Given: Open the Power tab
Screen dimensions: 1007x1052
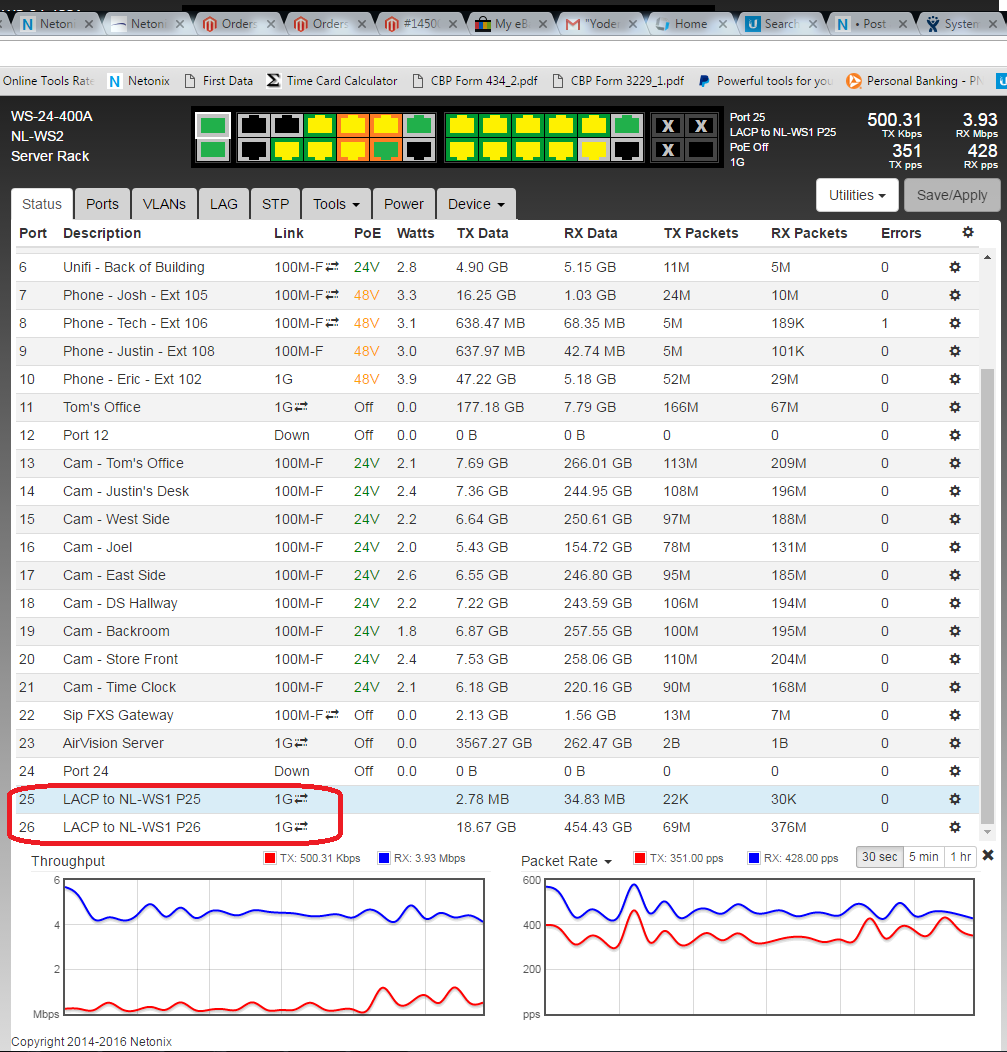Looking at the screenshot, I should coord(403,204).
